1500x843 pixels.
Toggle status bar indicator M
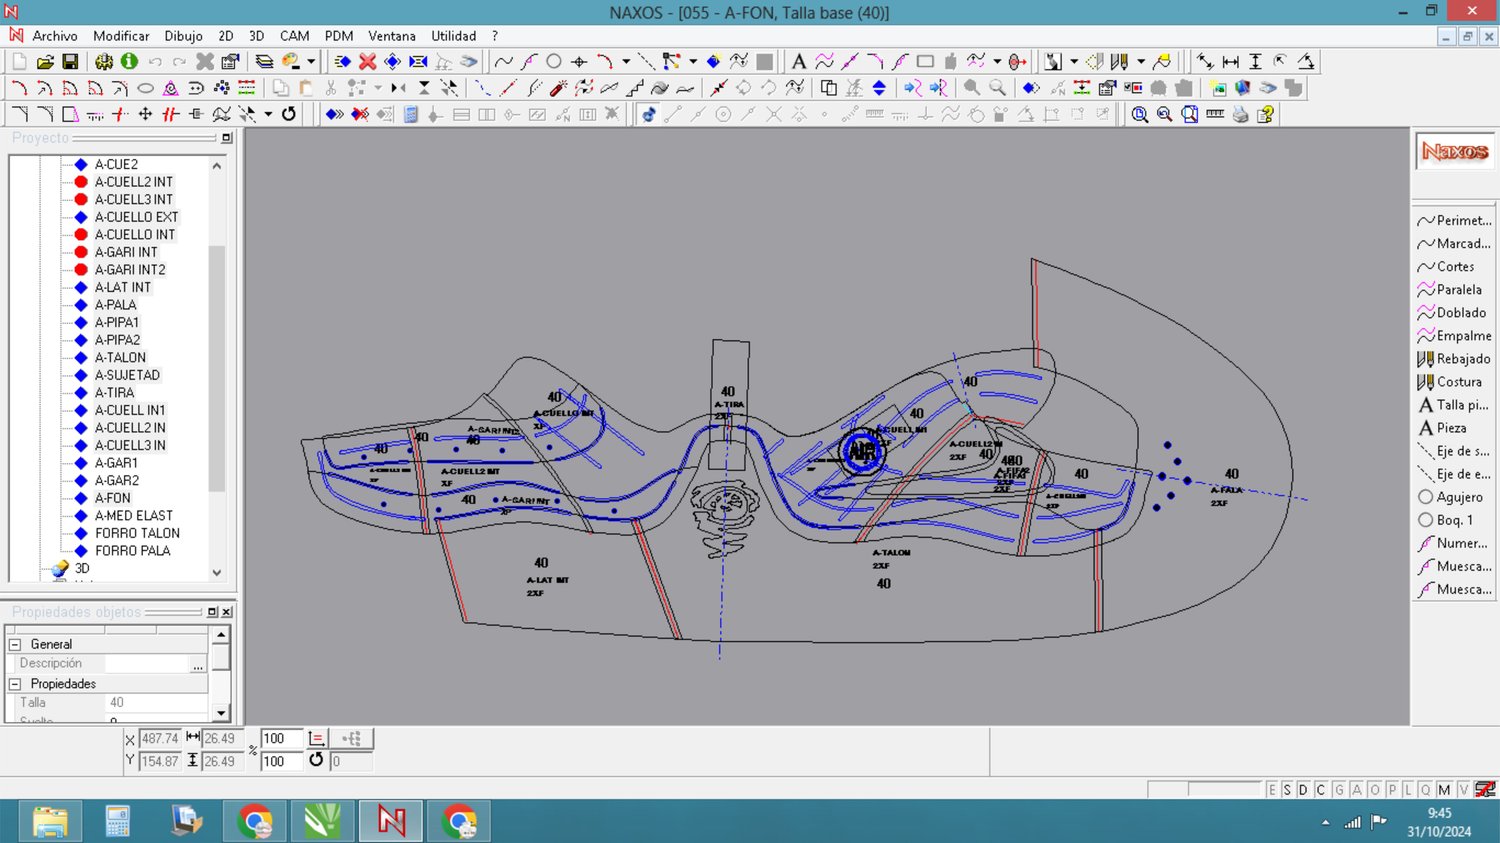coord(1444,790)
